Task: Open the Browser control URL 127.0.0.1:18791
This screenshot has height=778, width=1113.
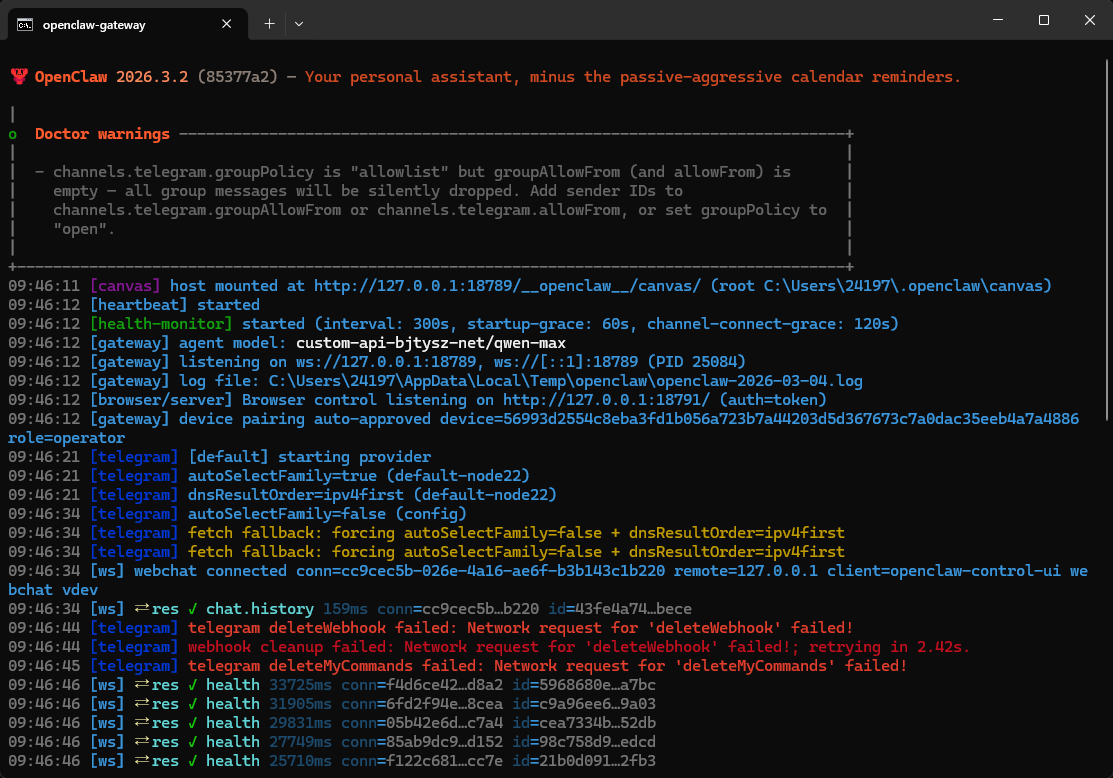Action: 606,400
